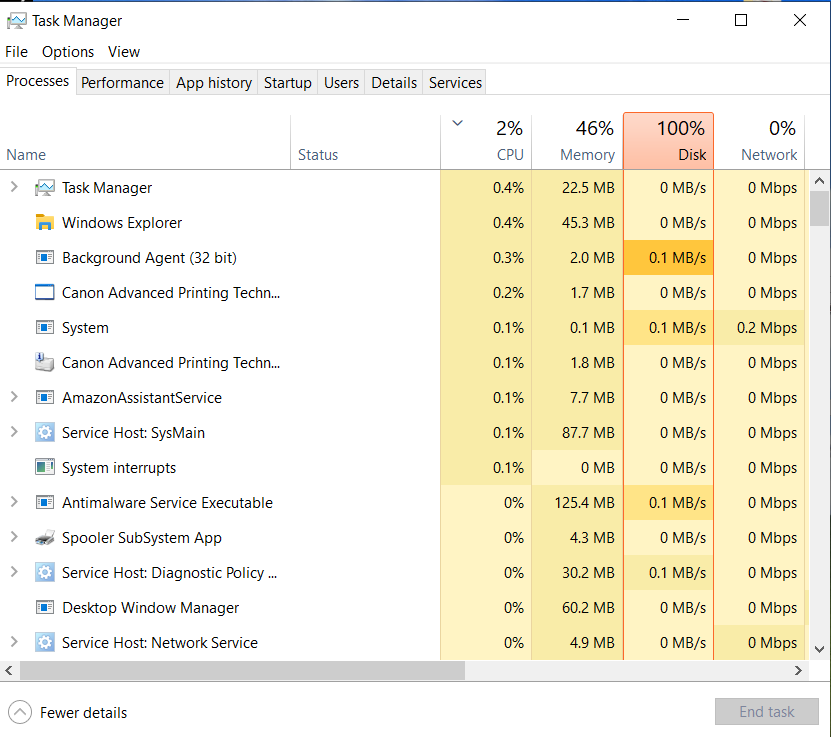Click the System process icon
Viewport: 831px width, 737px height.
pyautogui.click(x=45, y=327)
